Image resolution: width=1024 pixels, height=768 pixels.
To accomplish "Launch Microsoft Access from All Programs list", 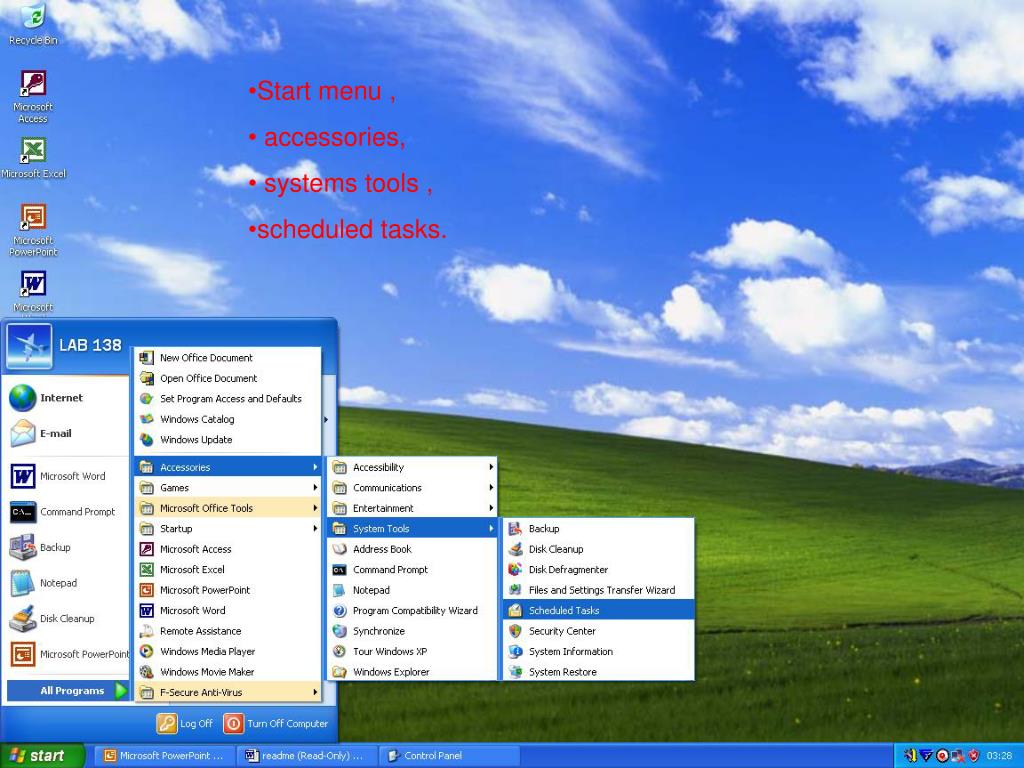I will click(x=229, y=549).
